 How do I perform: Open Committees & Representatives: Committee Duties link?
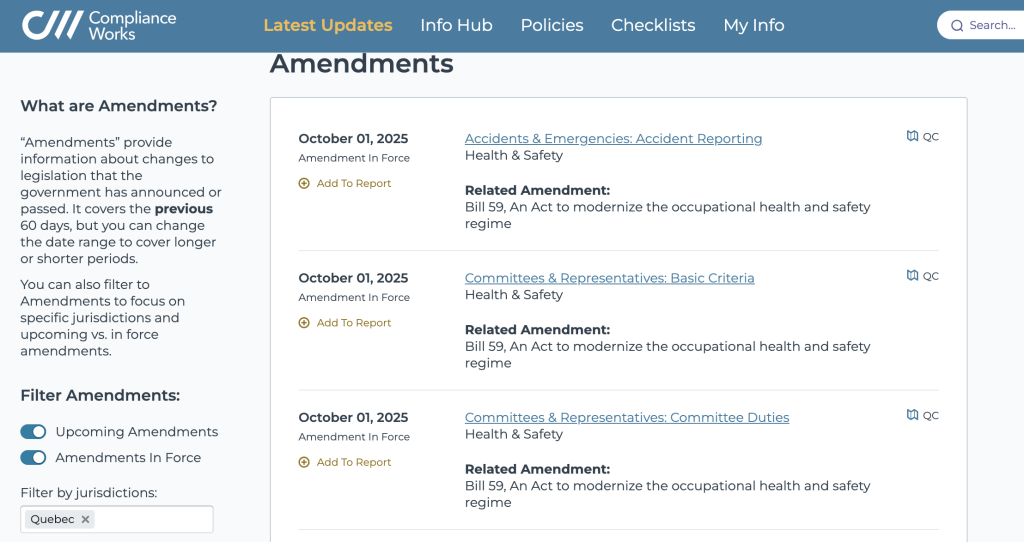[627, 417]
